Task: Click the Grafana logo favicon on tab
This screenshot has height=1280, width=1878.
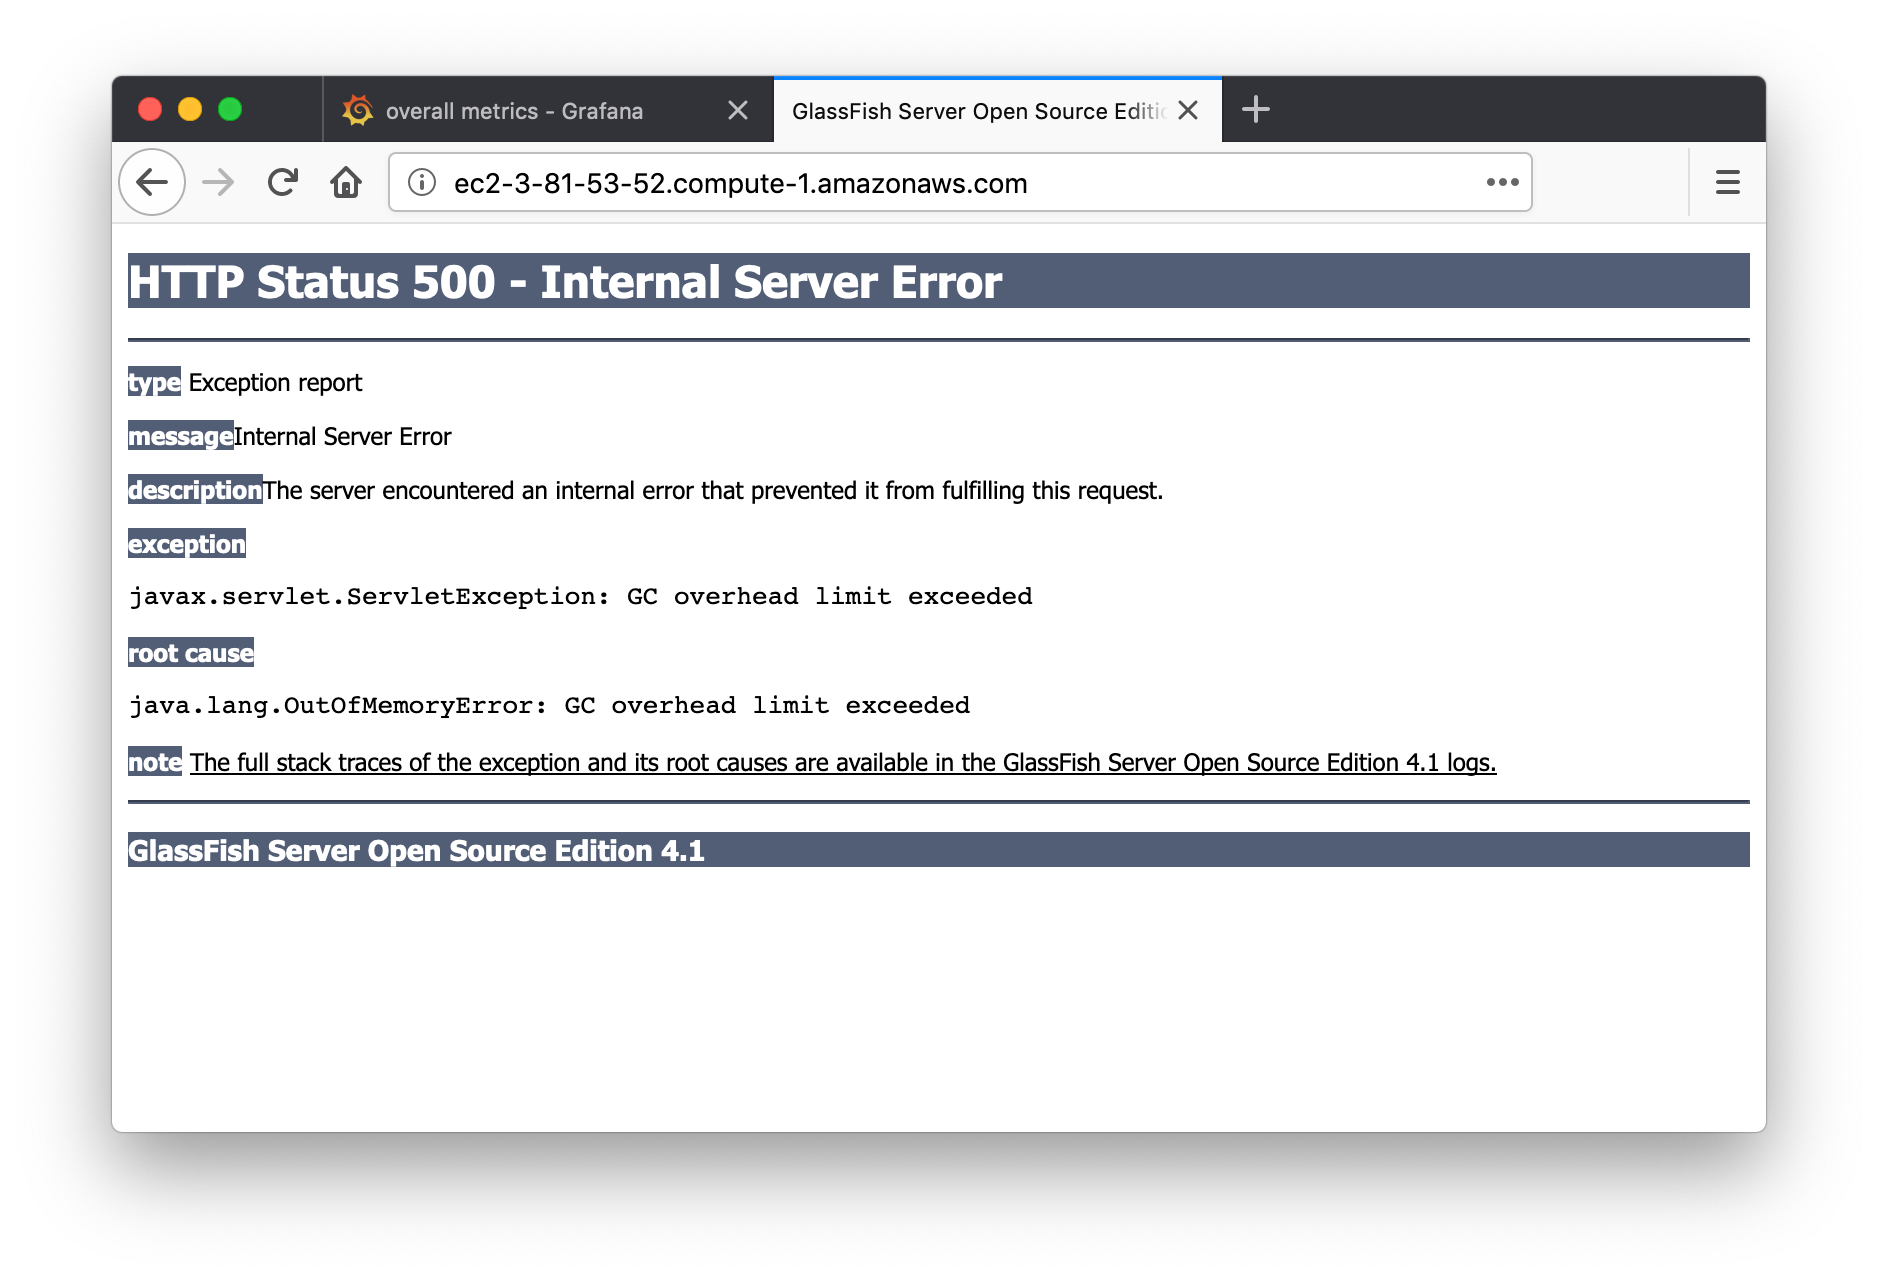Action: click(357, 110)
